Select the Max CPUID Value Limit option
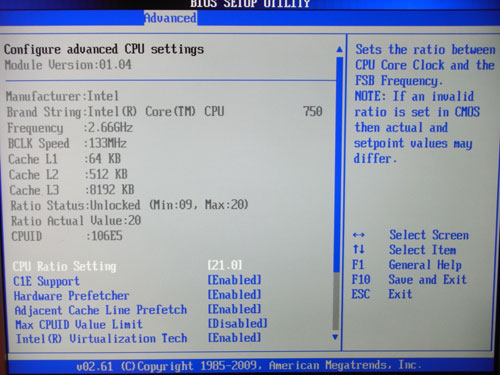Image resolution: width=500 pixels, height=375 pixels. [x=79, y=325]
